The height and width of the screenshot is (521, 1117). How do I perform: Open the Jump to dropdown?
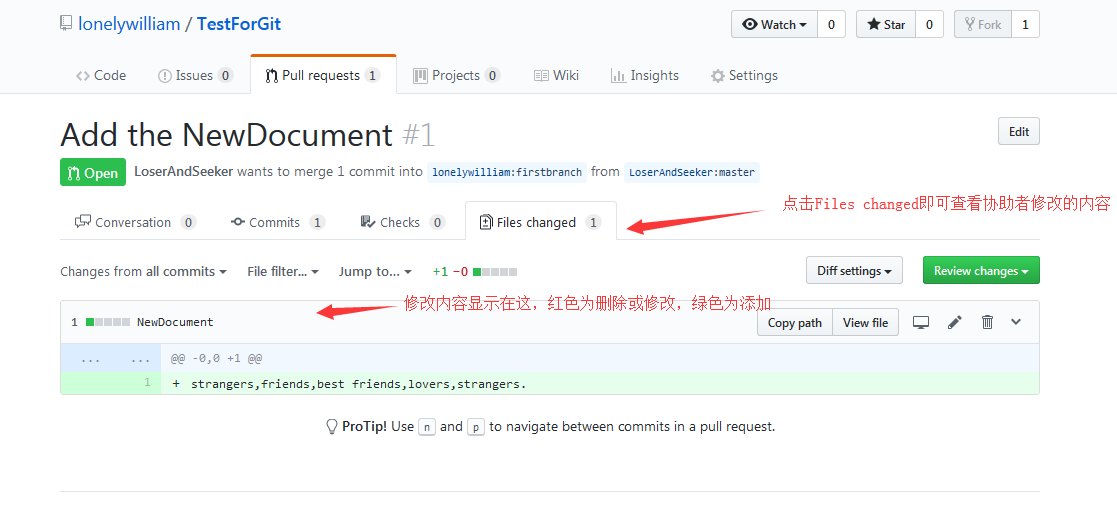375,272
